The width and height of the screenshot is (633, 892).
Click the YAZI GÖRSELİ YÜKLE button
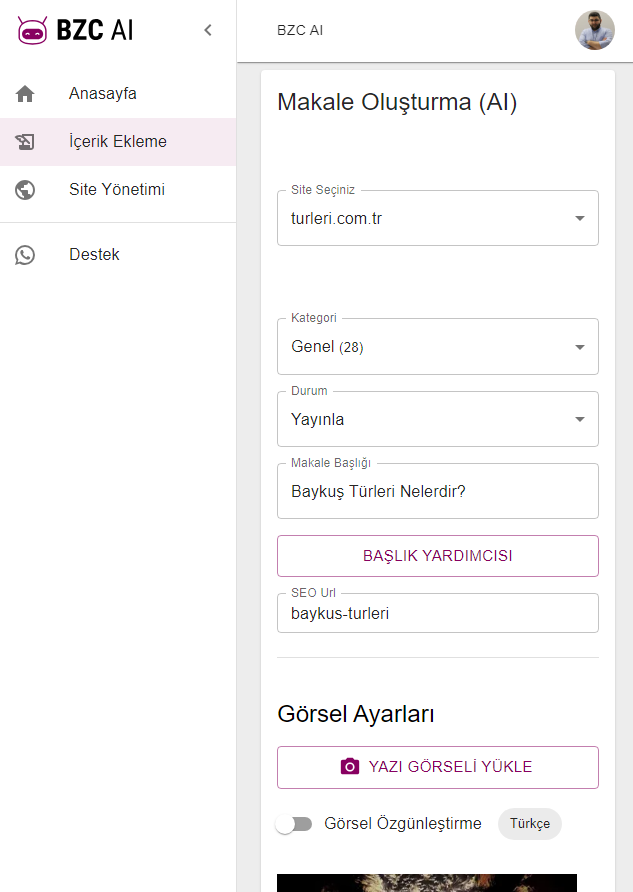pos(437,767)
